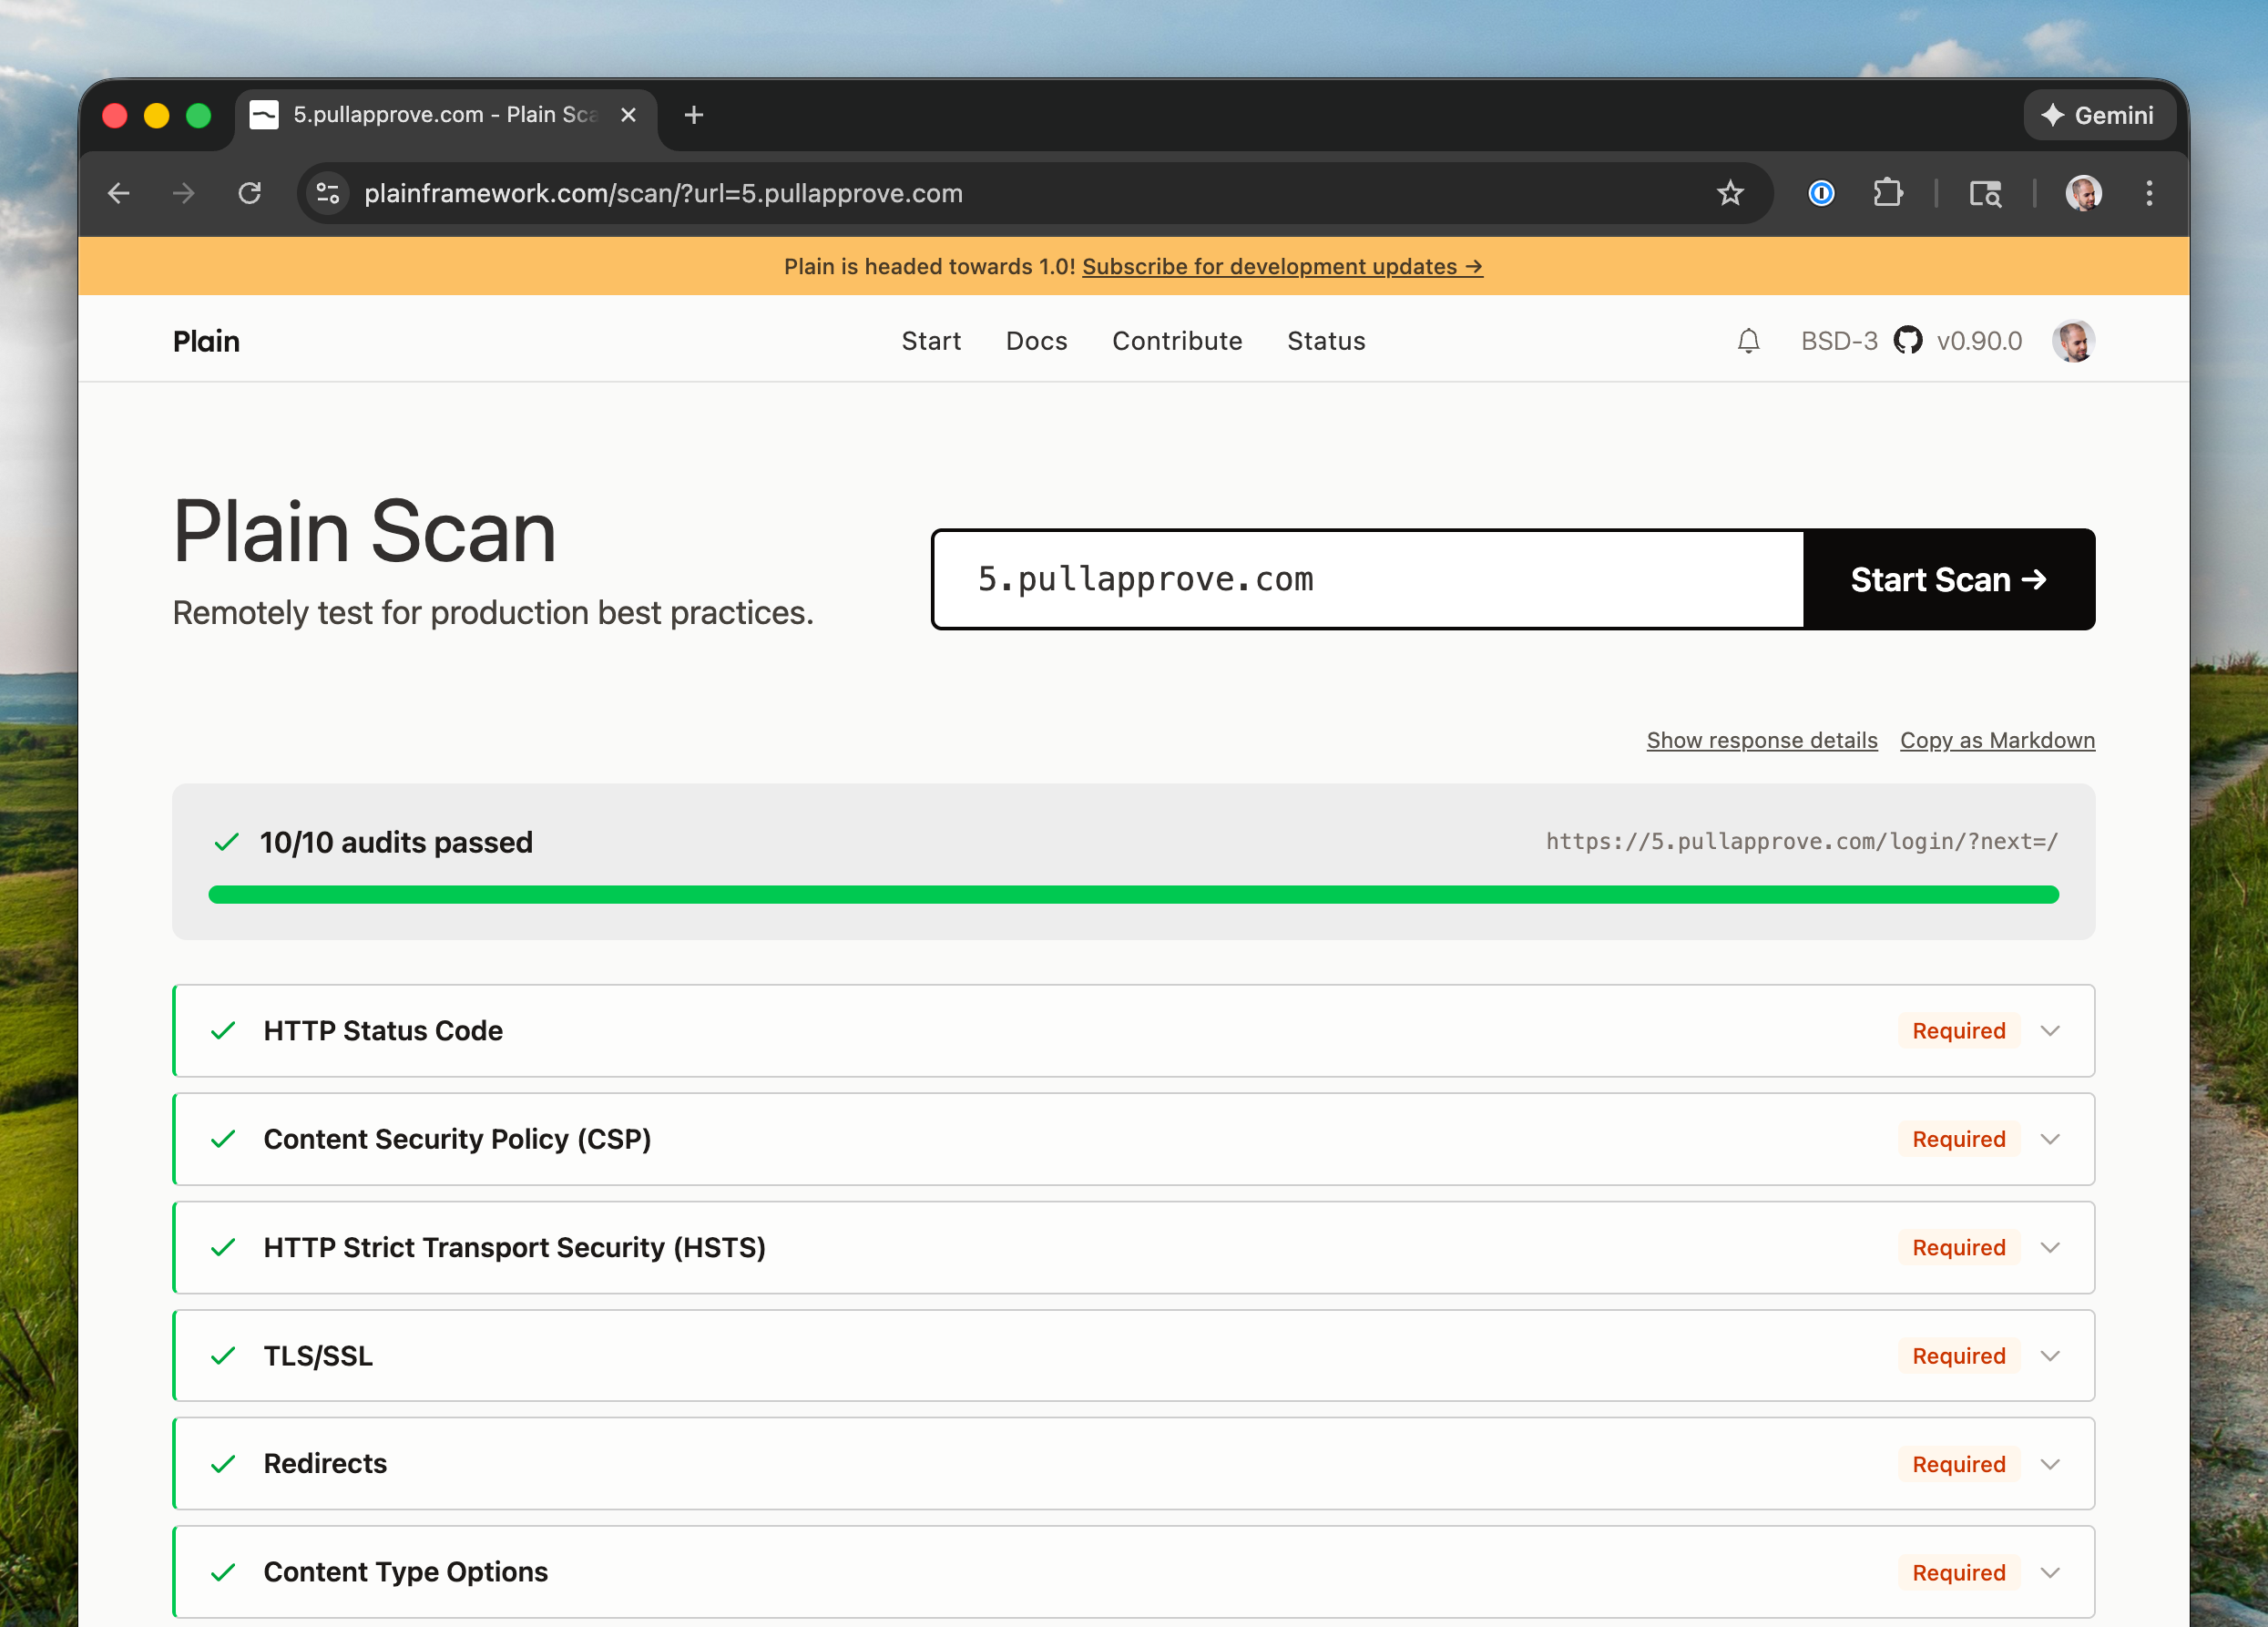Click the notification bell icon
Viewport: 2268px width, 1627px height.
1747,341
